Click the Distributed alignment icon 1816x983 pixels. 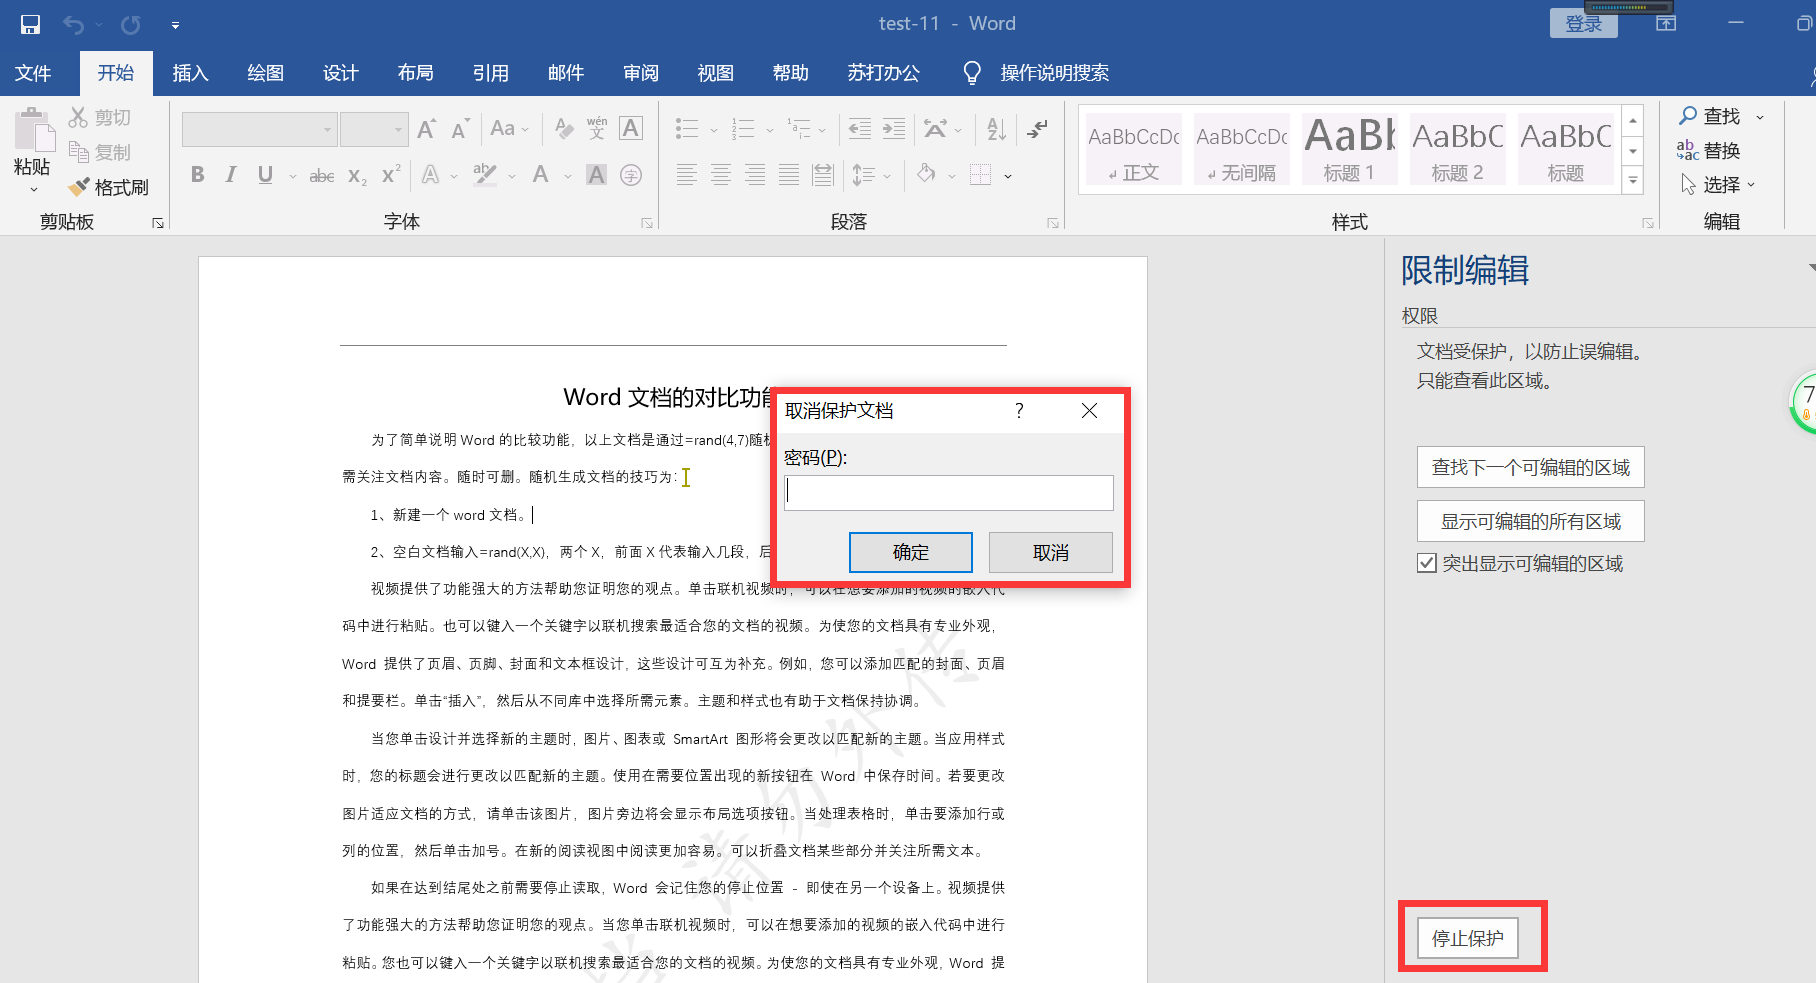[823, 175]
